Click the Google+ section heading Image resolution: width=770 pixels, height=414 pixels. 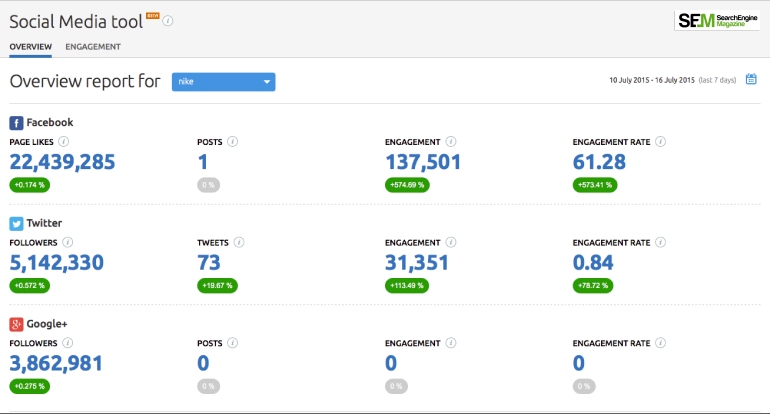click(47, 324)
